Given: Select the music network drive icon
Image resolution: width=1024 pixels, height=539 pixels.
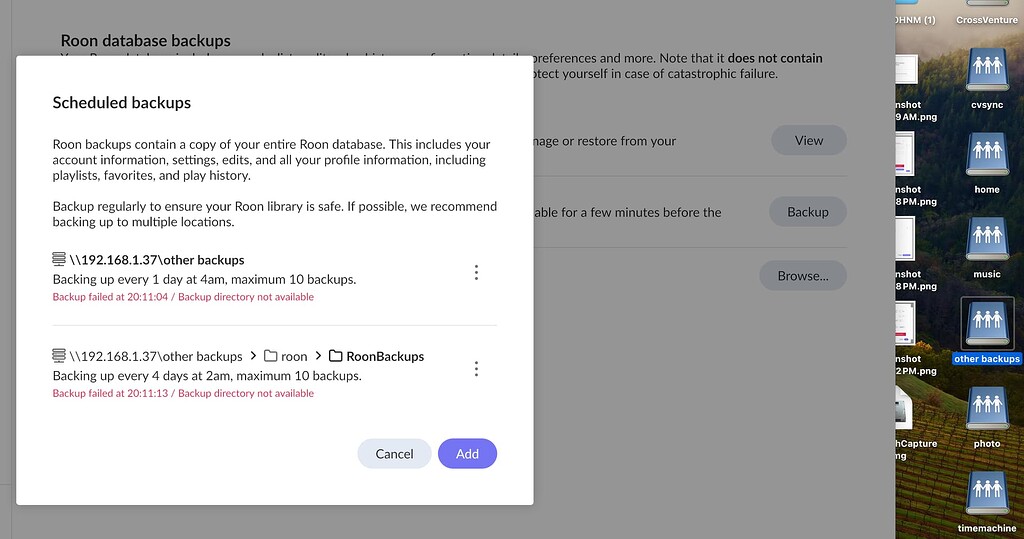Looking at the screenshot, I should pos(987,240).
